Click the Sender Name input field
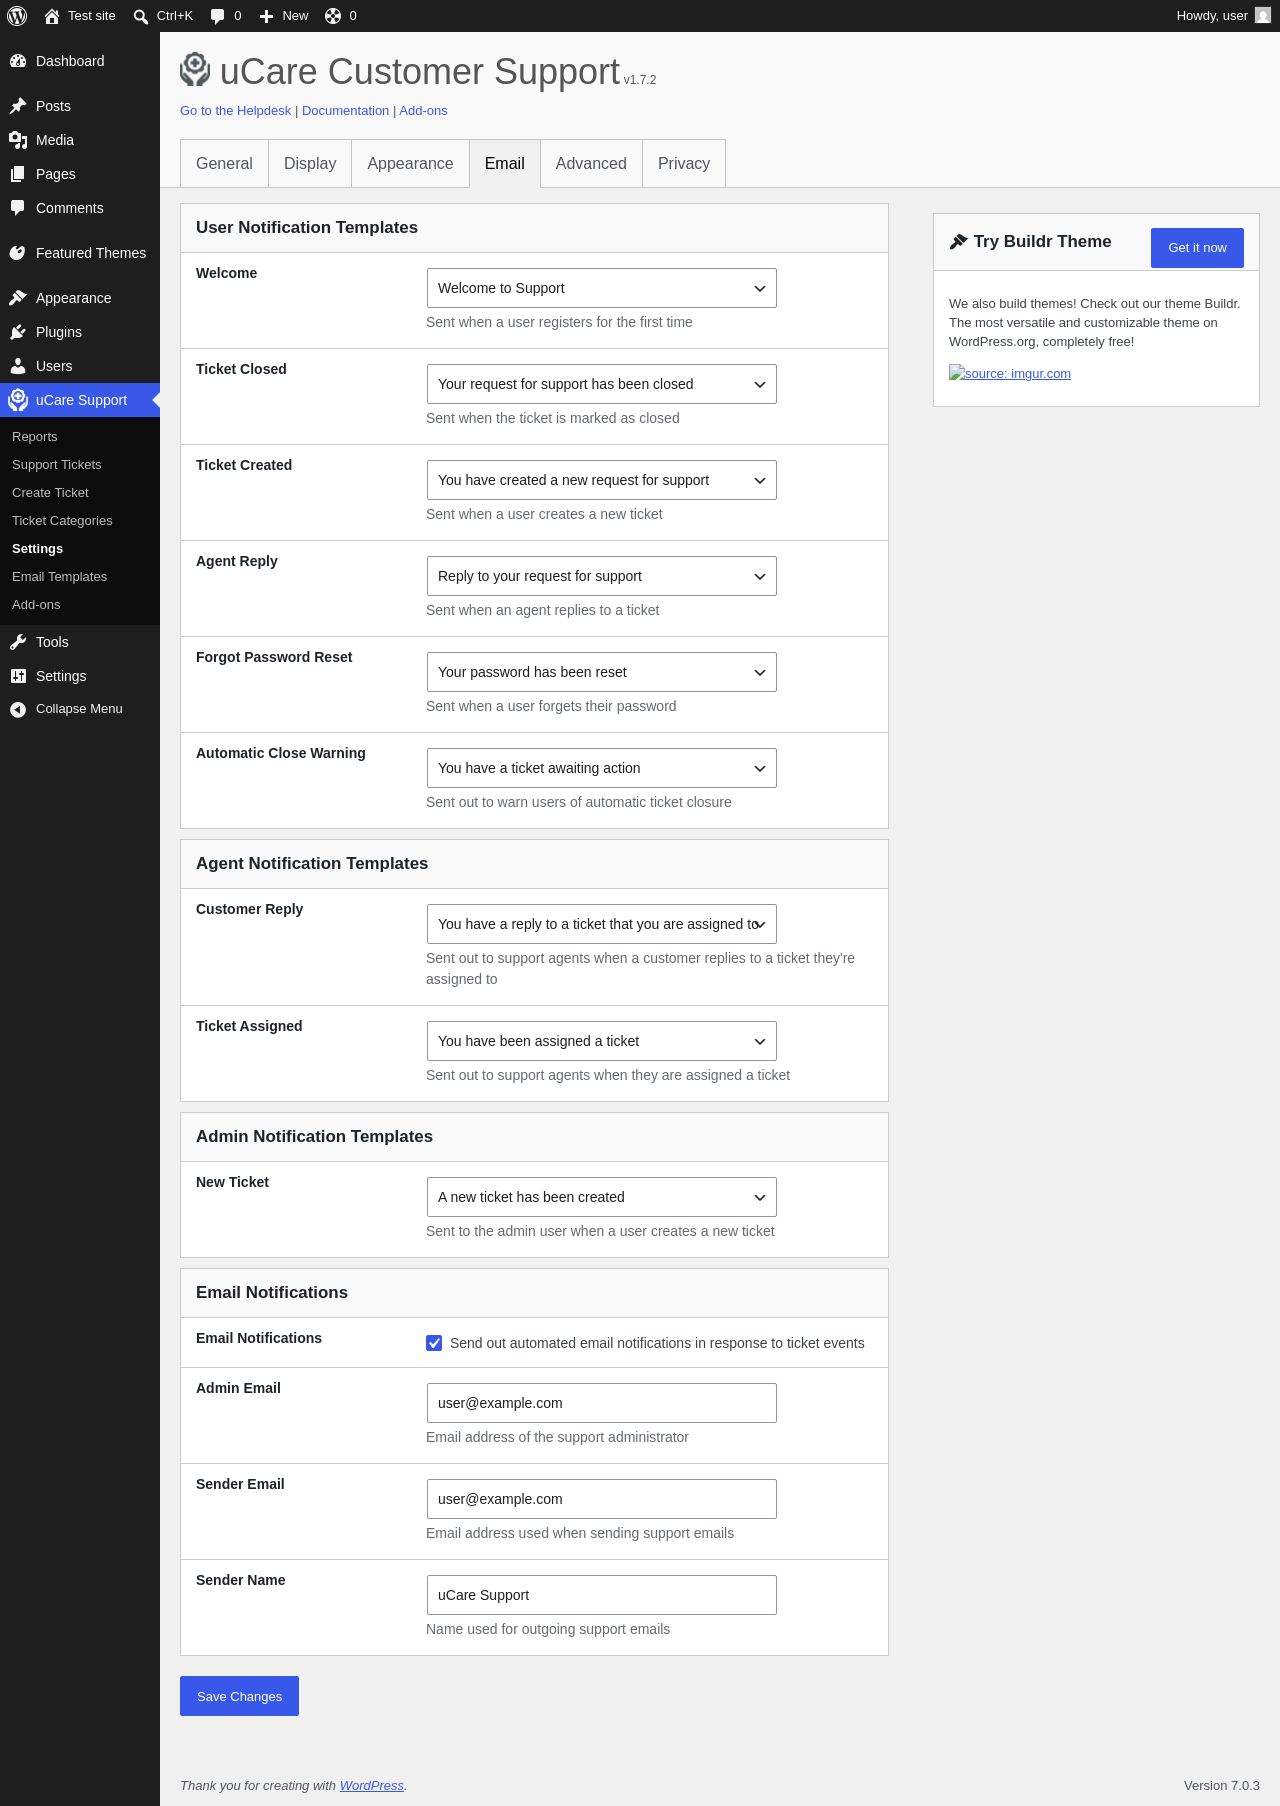 [601, 1595]
